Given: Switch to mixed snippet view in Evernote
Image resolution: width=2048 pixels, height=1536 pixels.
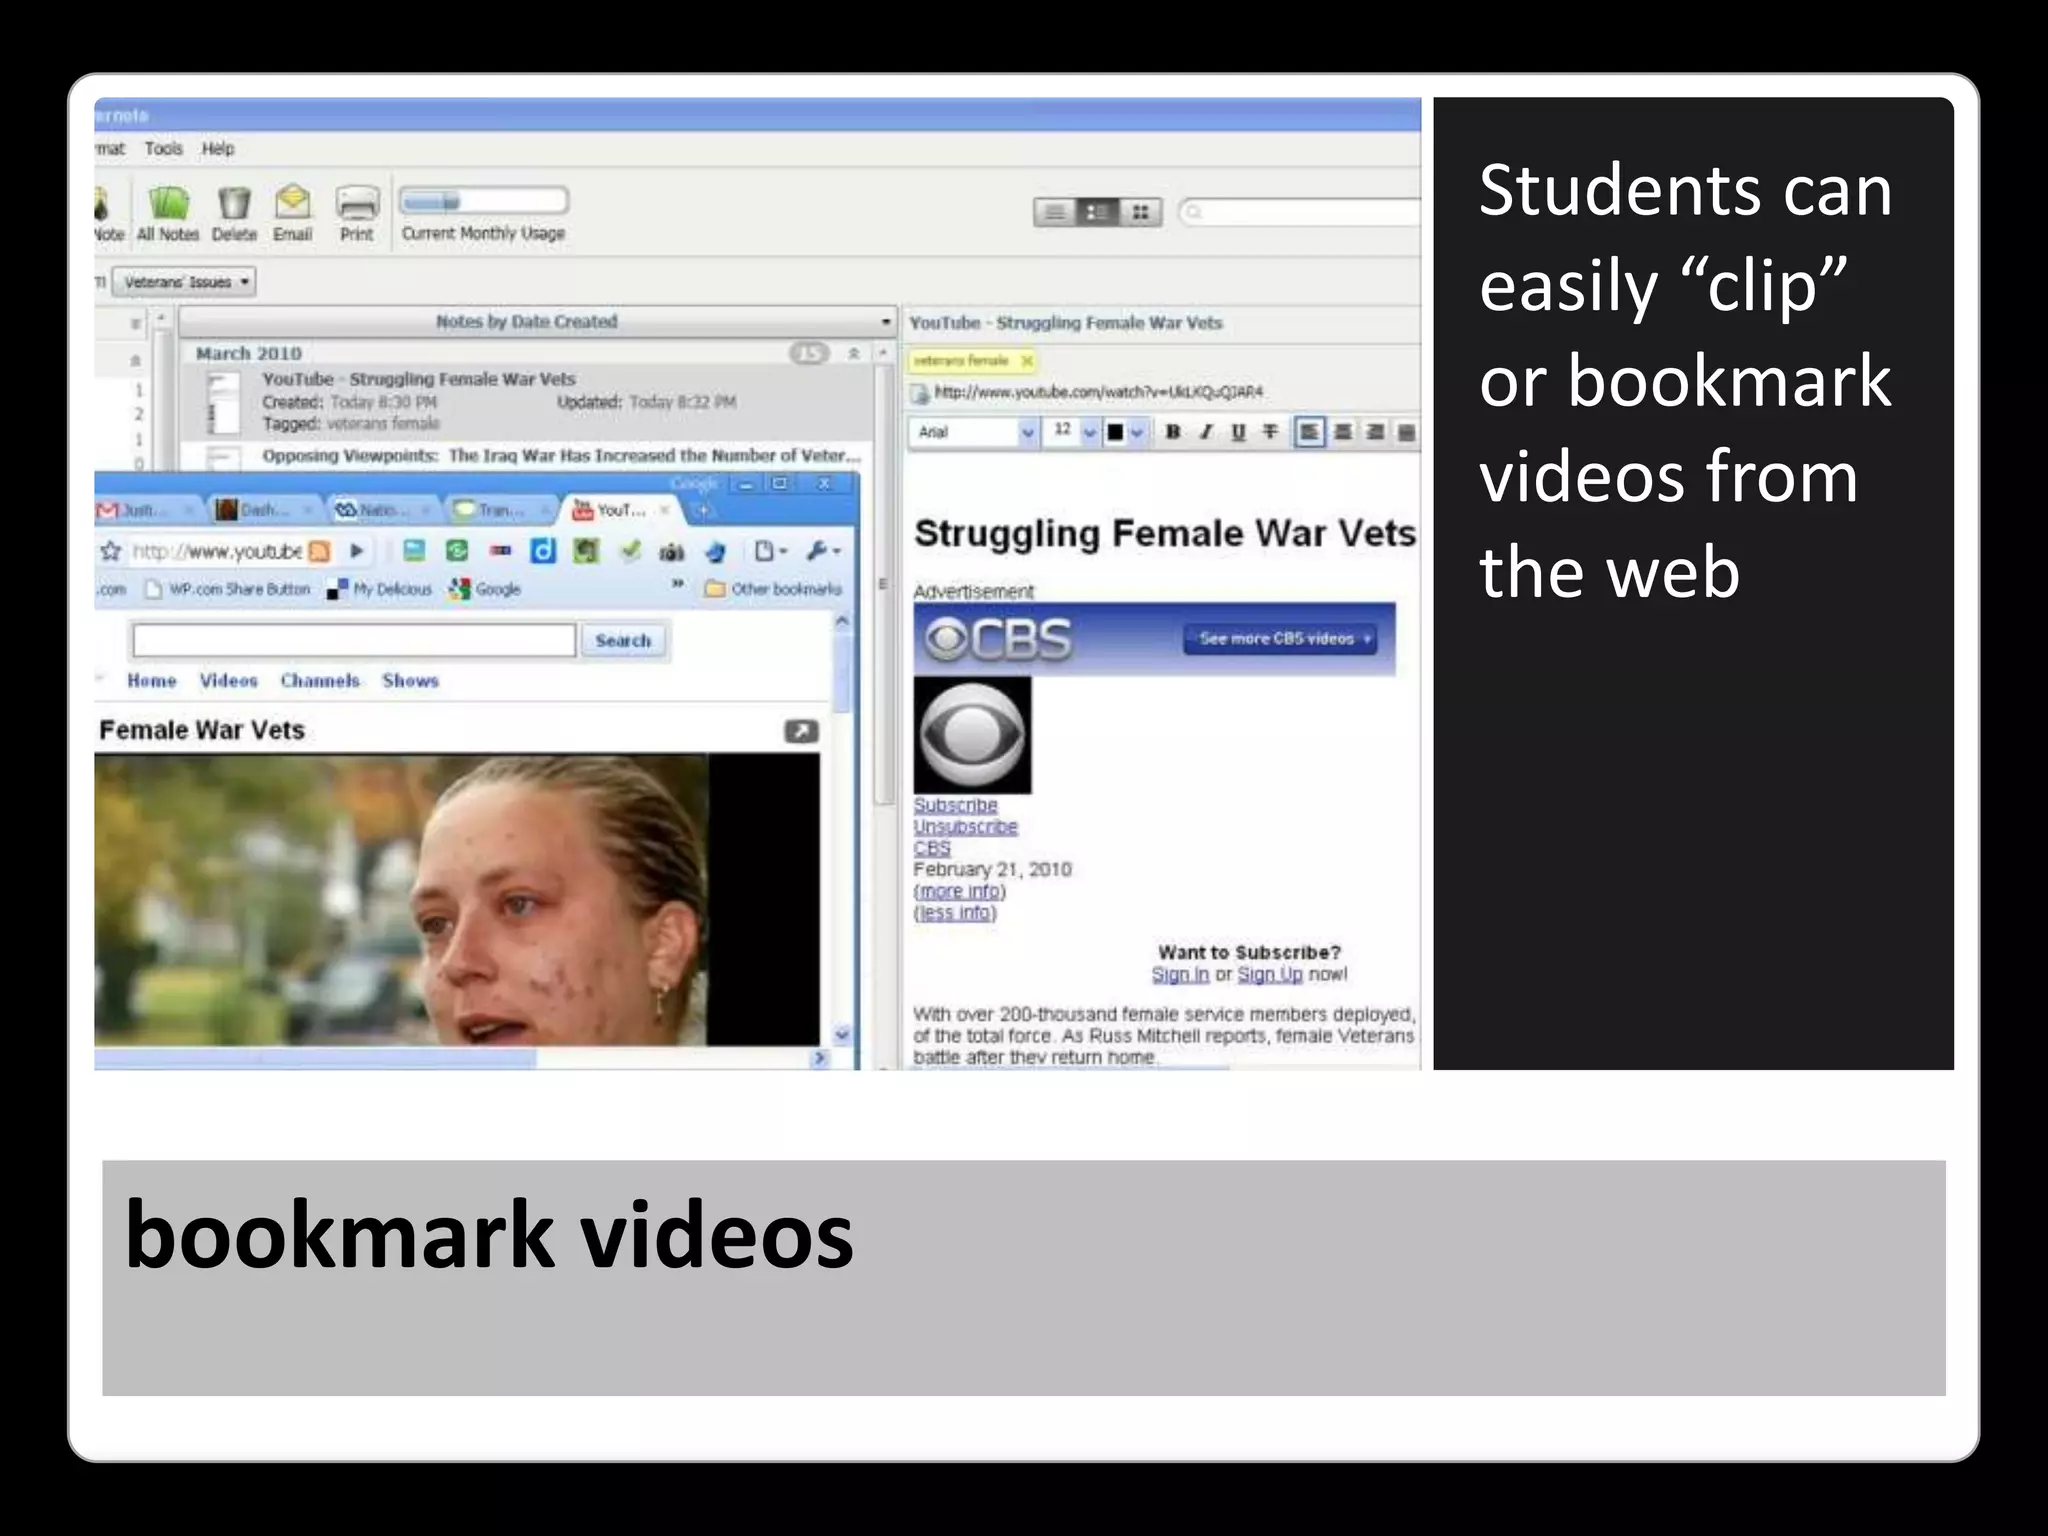Looking at the screenshot, I should [1097, 212].
